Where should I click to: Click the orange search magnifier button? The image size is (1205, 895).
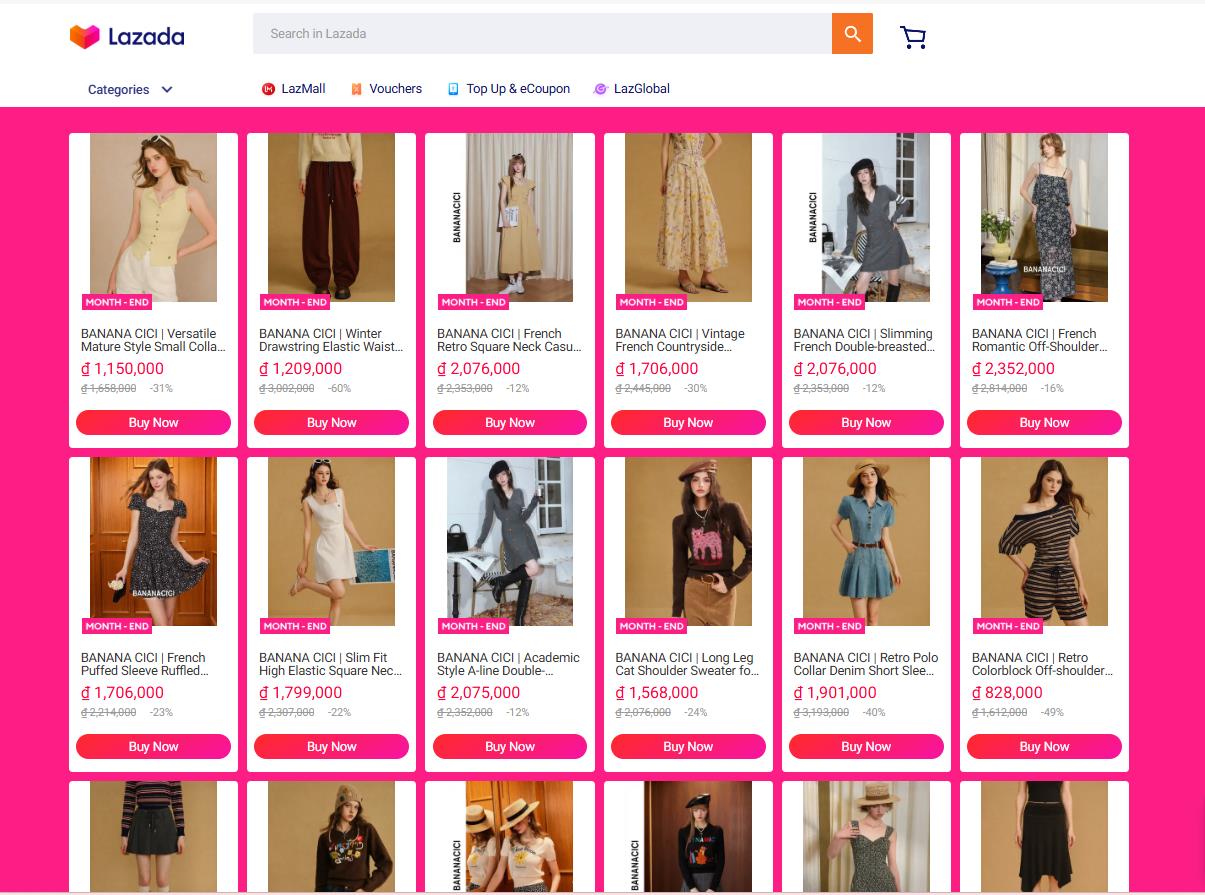point(852,34)
